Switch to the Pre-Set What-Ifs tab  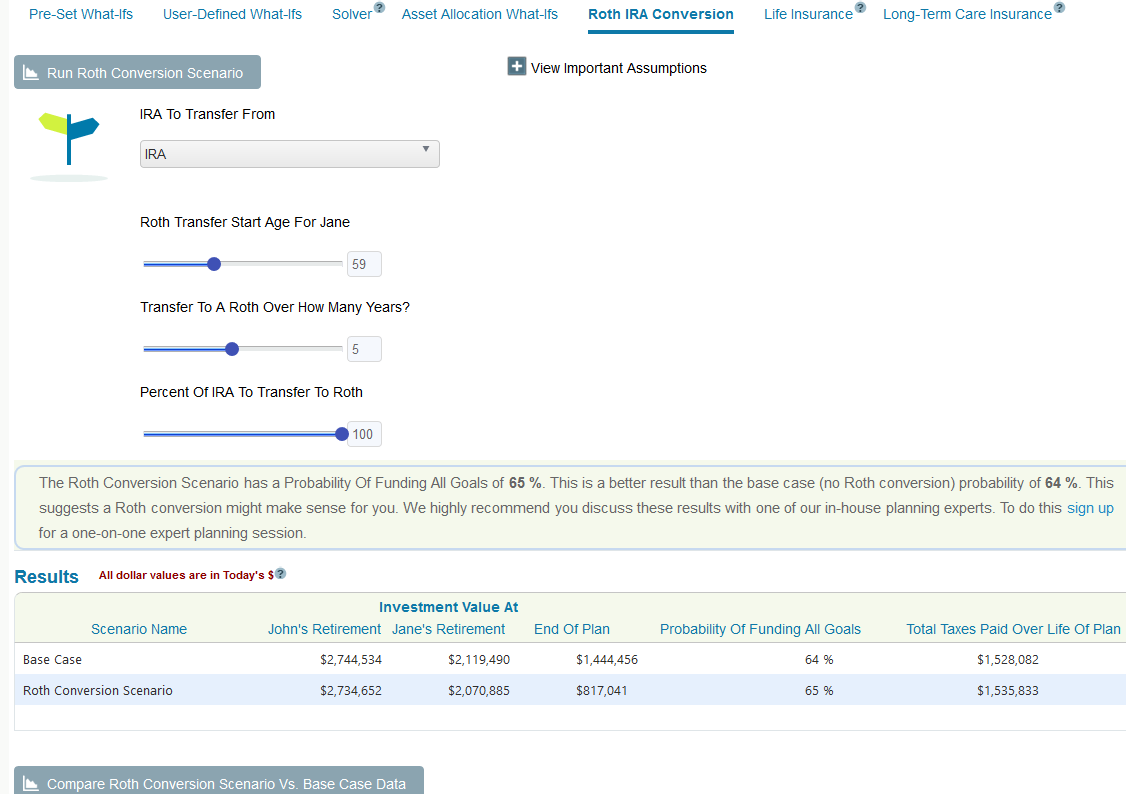[x=80, y=14]
